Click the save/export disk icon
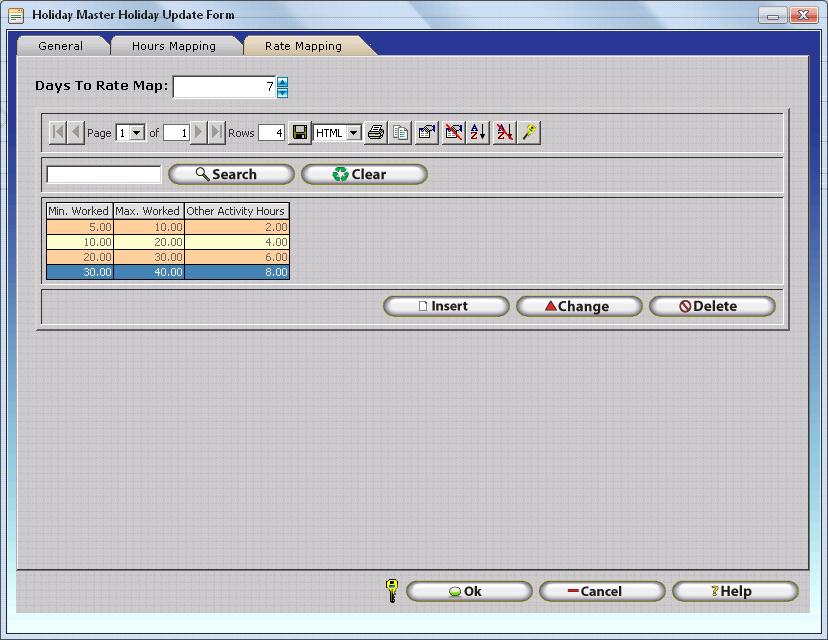This screenshot has width=828, height=640. (x=299, y=133)
